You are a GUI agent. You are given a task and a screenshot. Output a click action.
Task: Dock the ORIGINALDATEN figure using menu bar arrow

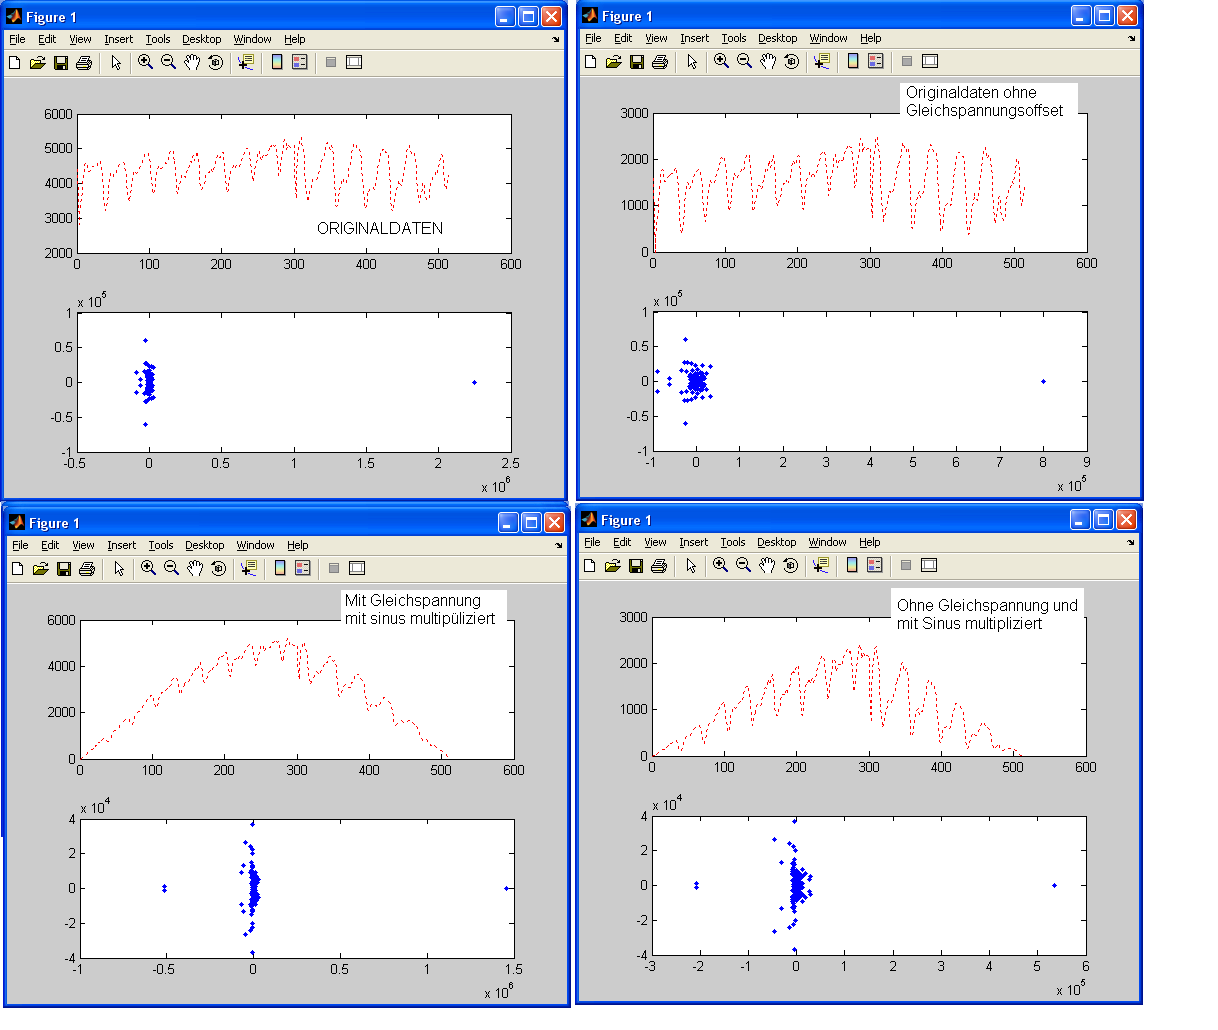(556, 40)
